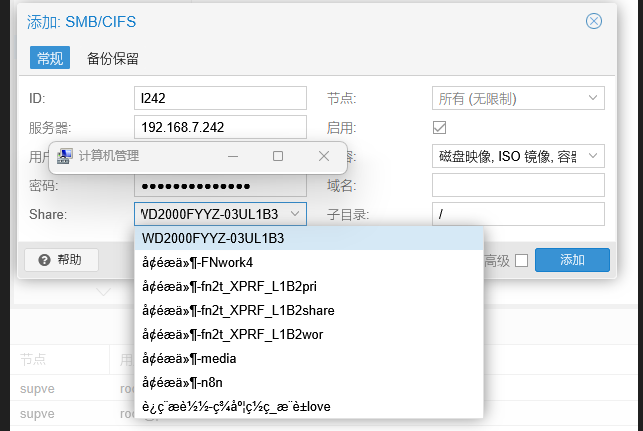The width and height of the screenshot is (643, 431).
Task: Close the 计算机管理 window
Action: click(324, 156)
